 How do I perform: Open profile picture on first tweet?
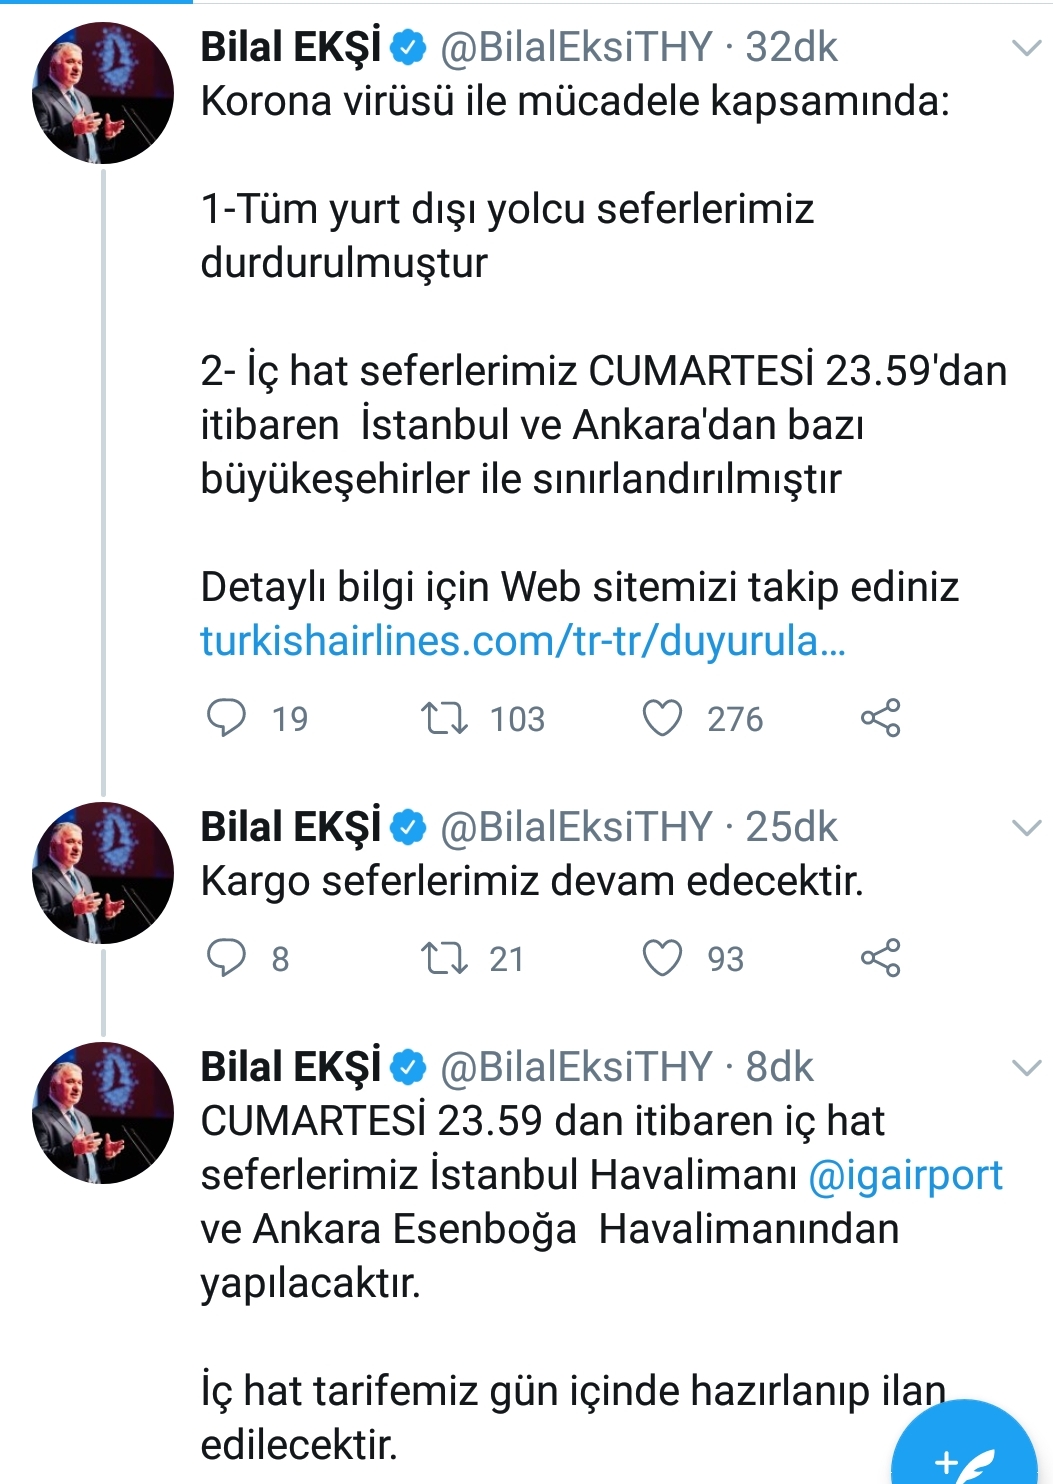pos(103,93)
